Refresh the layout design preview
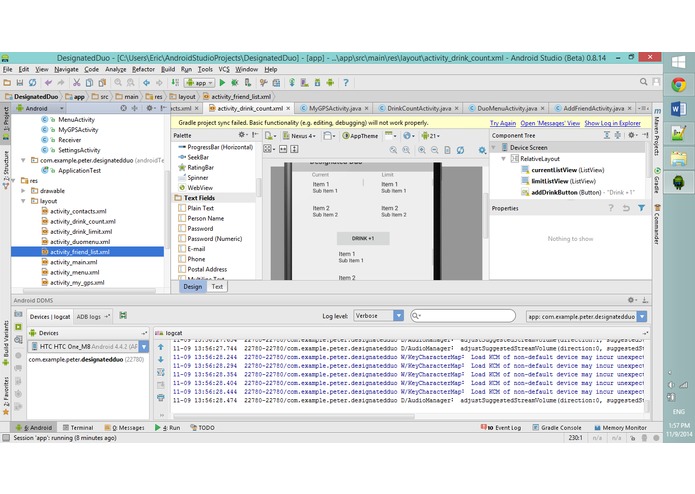Screen dimensions: 695x494 (461, 150)
